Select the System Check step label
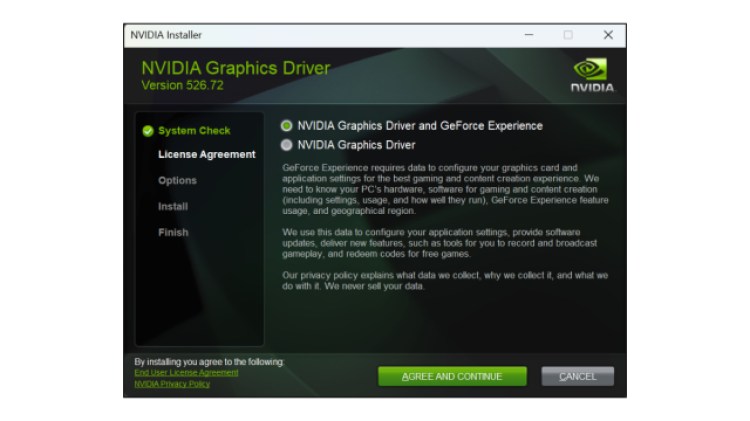Image resolution: width=750 pixels, height=421 pixels. click(194, 130)
